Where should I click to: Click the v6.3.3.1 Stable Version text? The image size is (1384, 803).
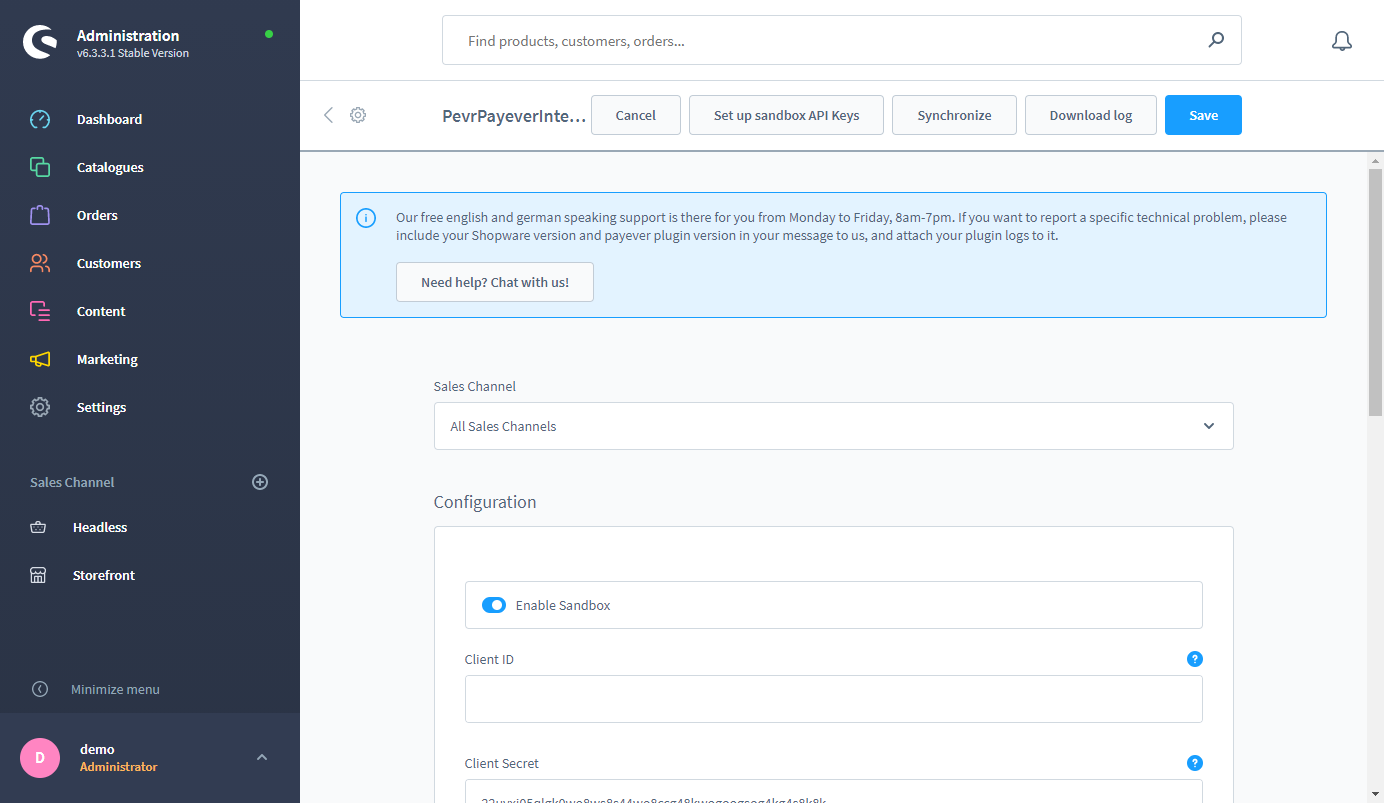click(x=133, y=53)
